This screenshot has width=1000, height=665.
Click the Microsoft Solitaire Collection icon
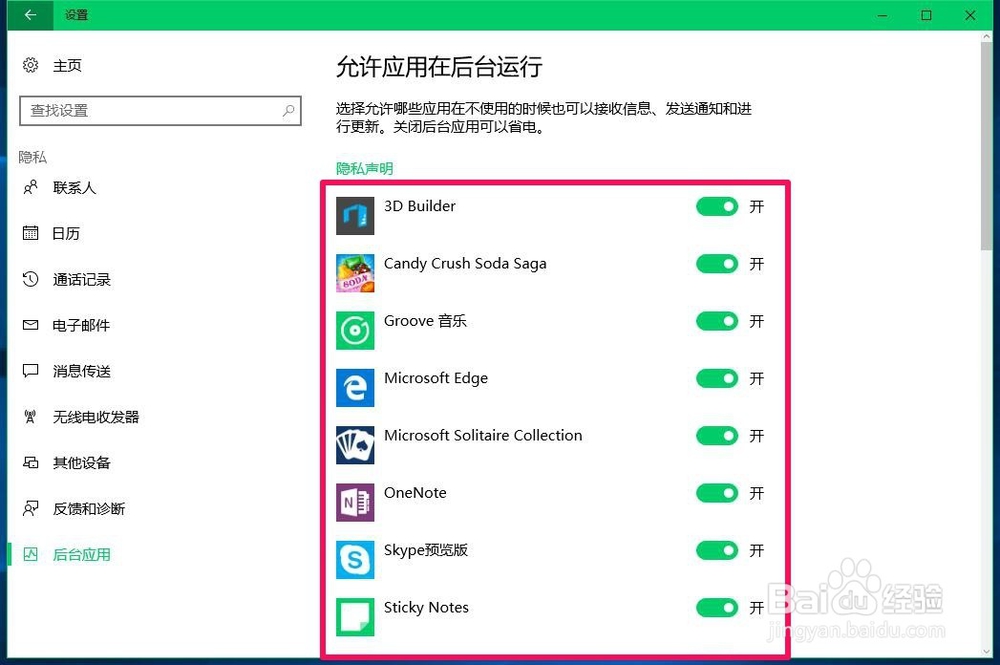tap(355, 445)
